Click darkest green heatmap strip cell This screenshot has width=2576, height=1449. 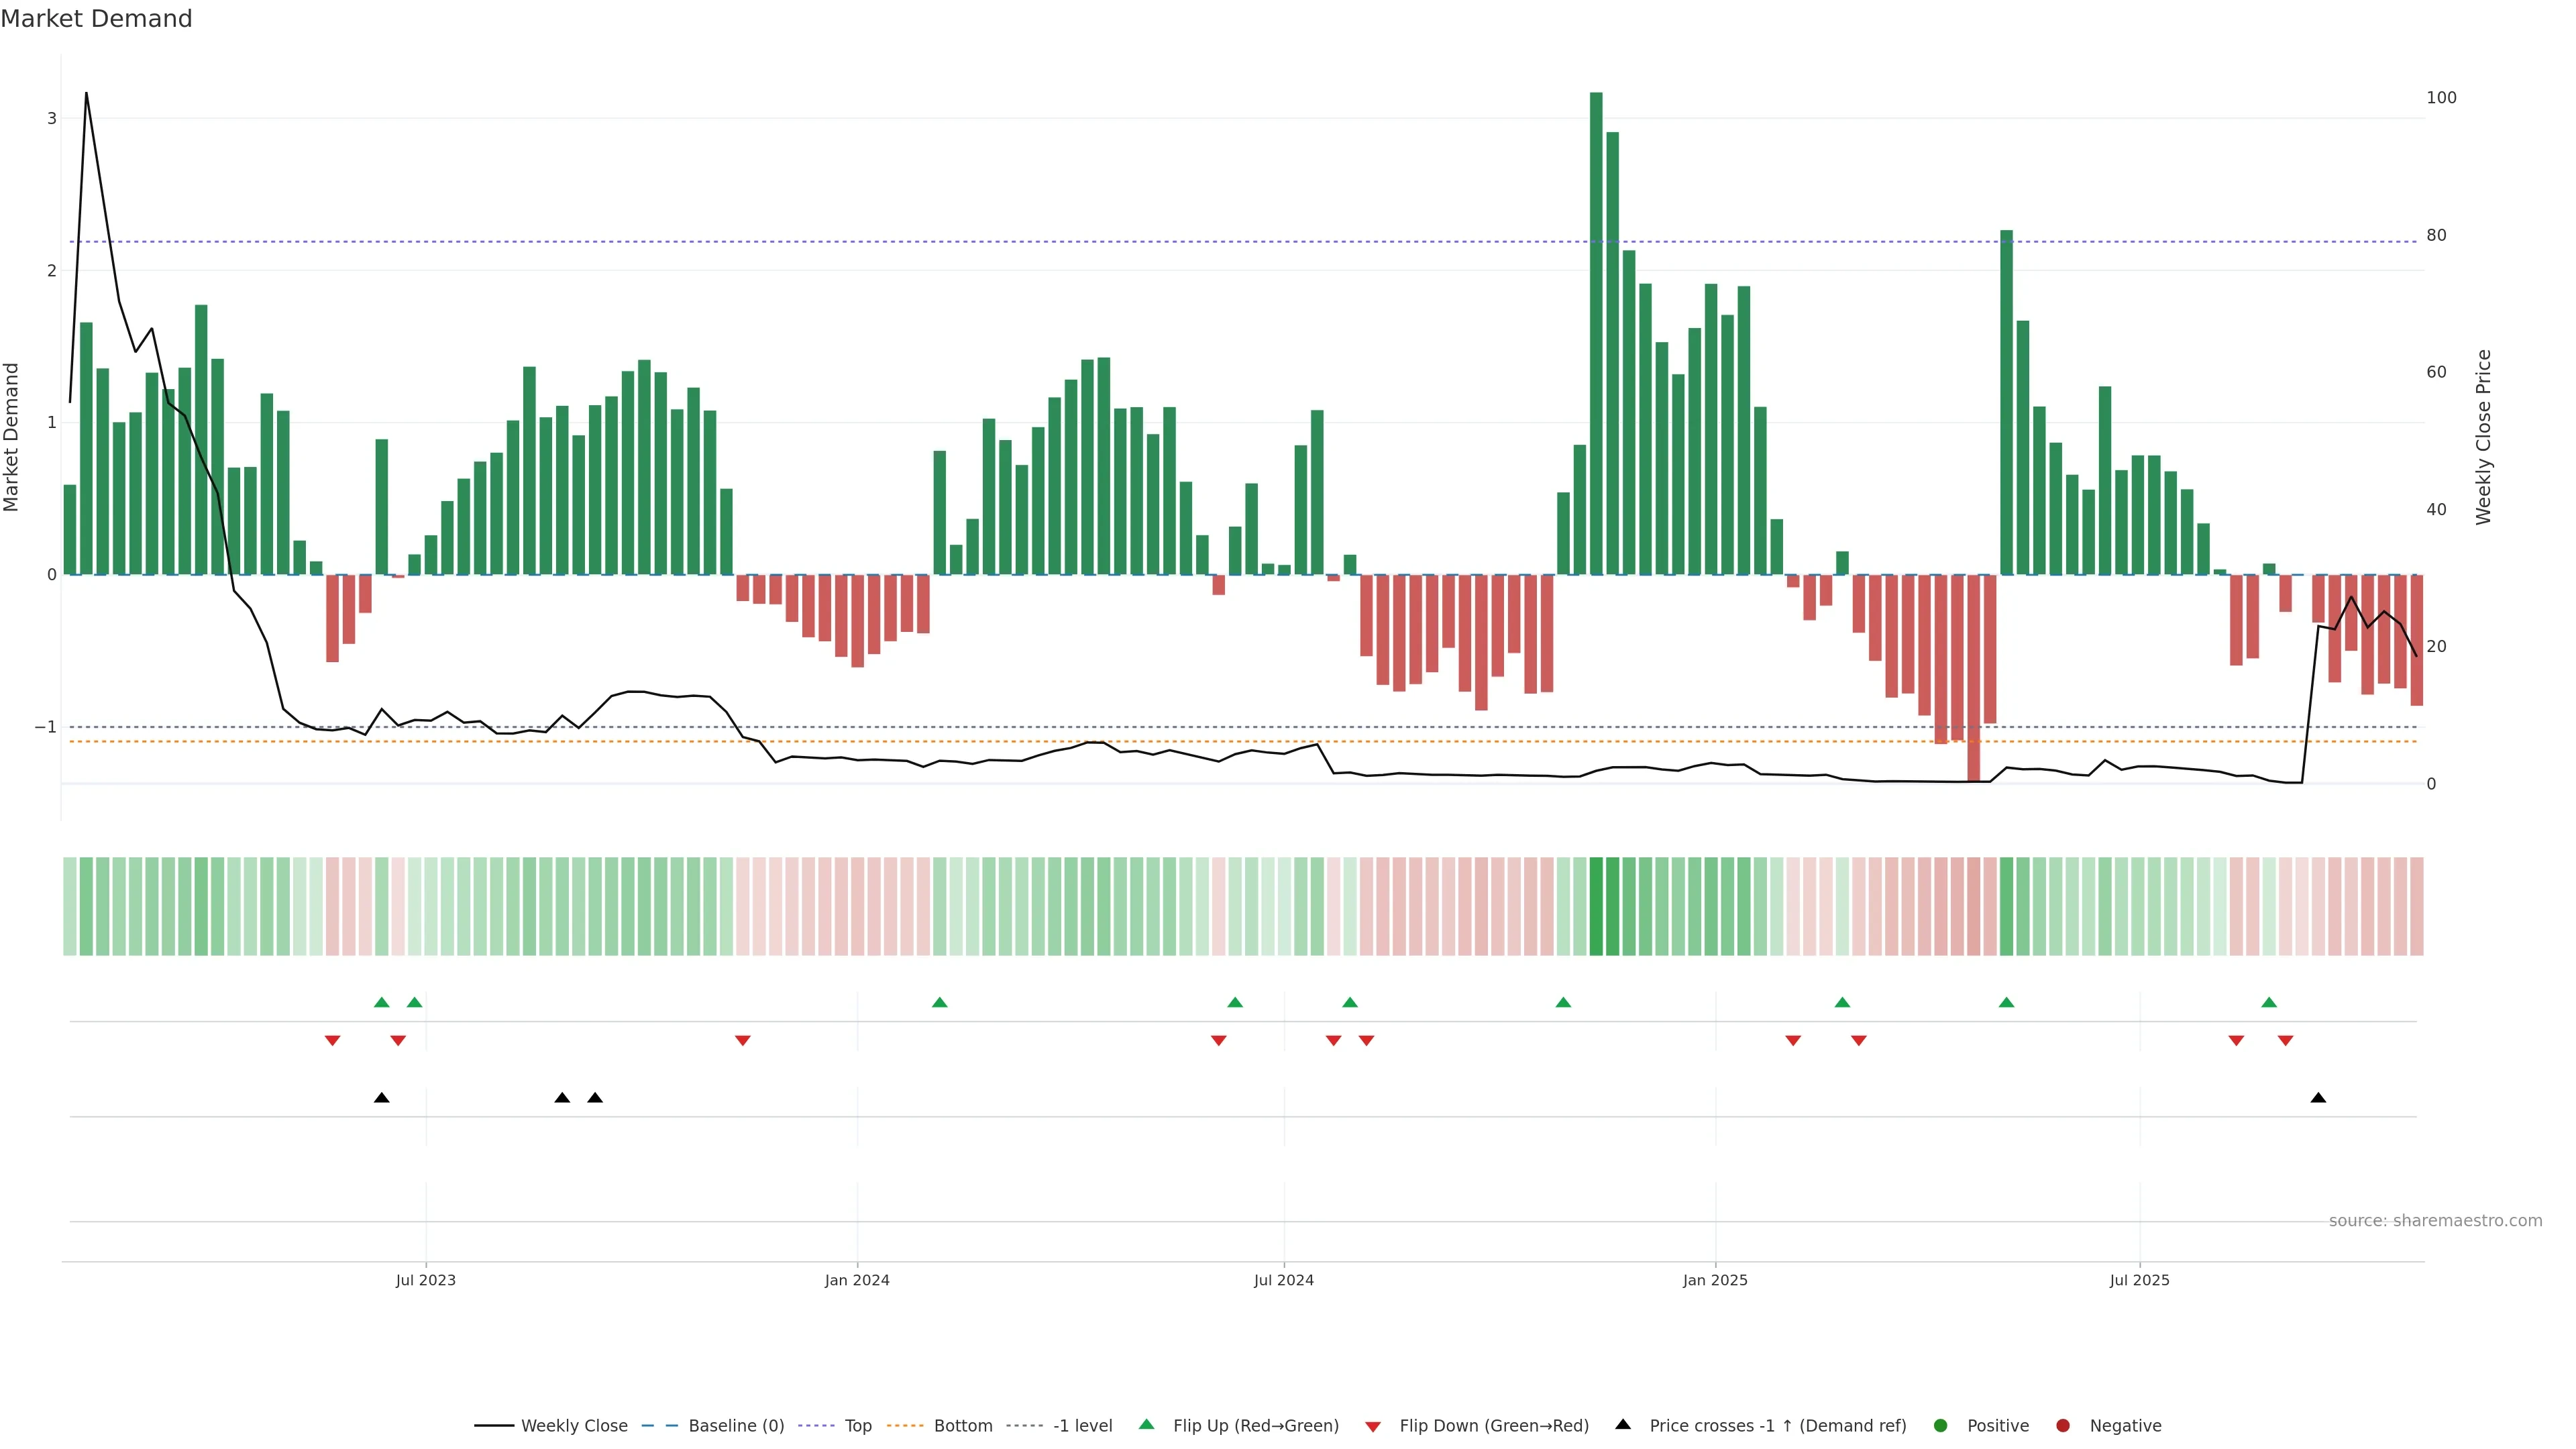1596,906
